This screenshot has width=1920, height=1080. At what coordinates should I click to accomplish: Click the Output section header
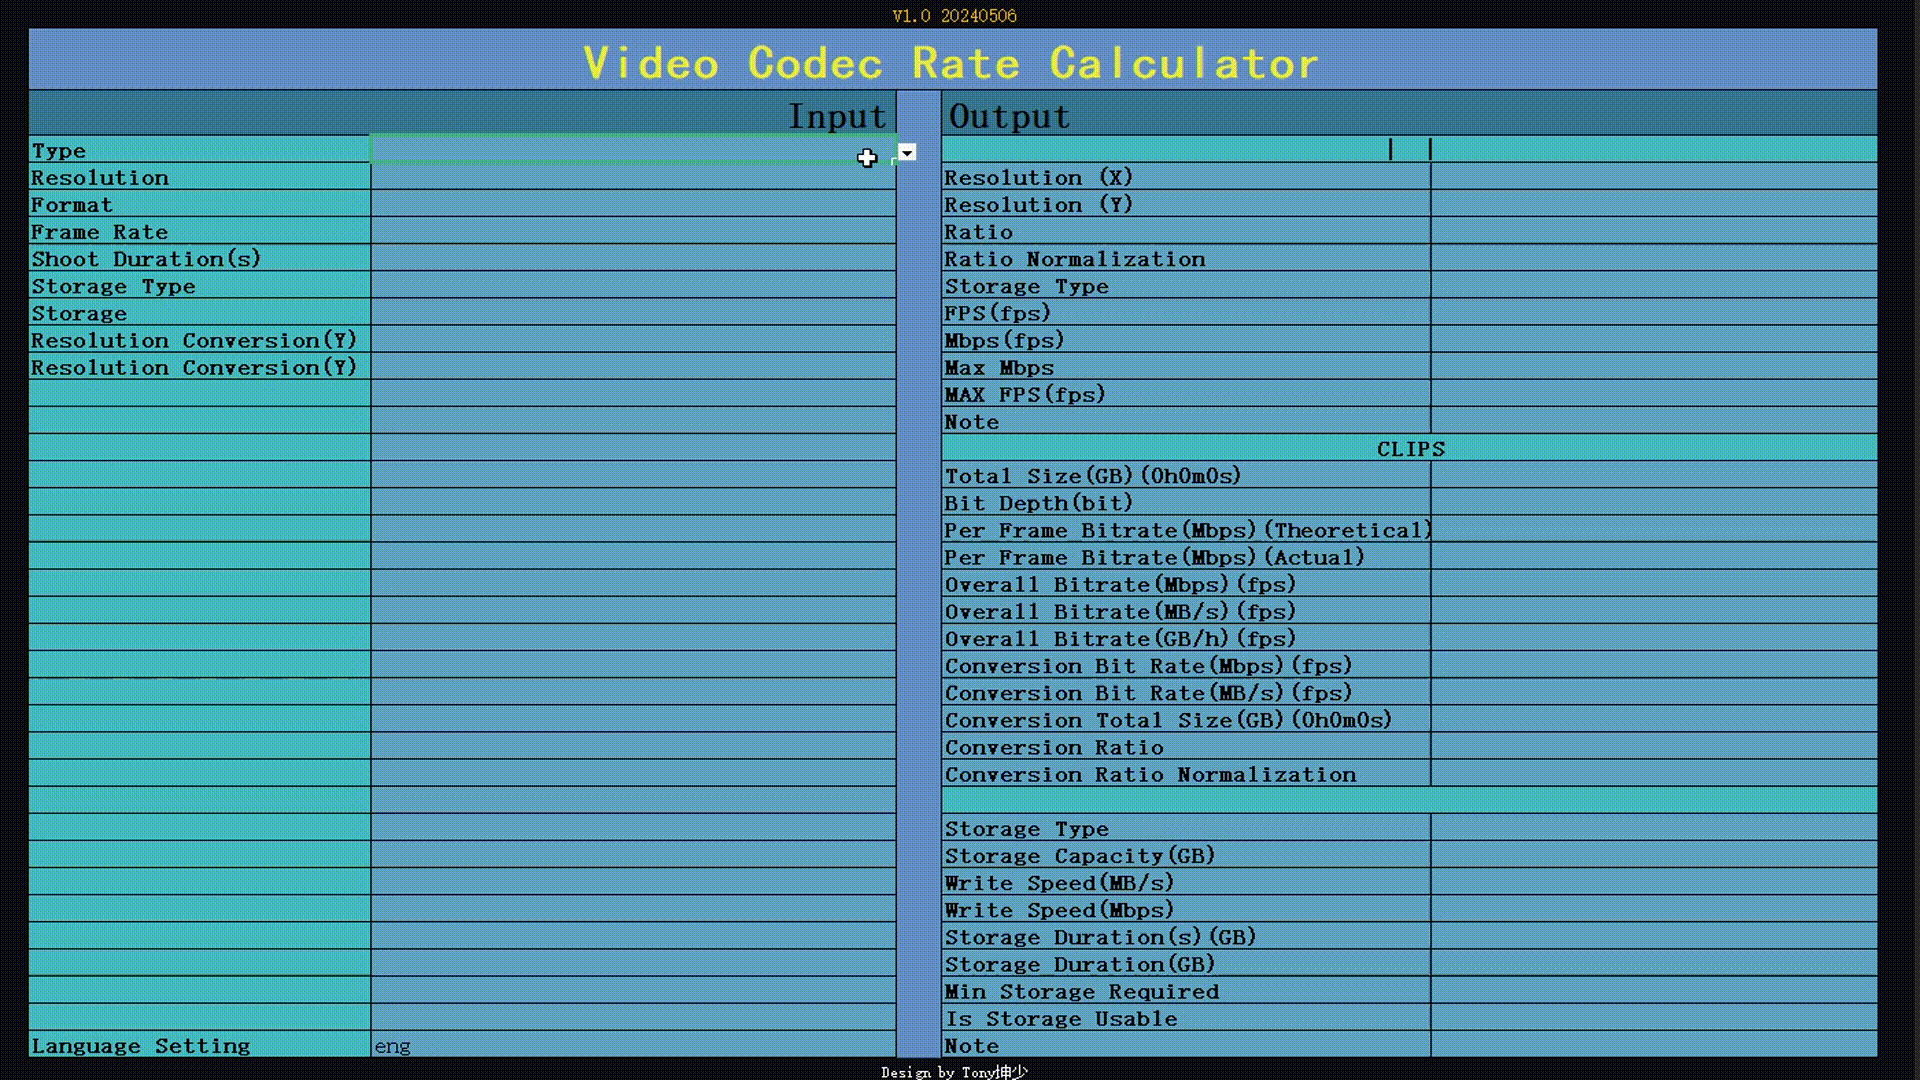click(x=1009, y=116)
